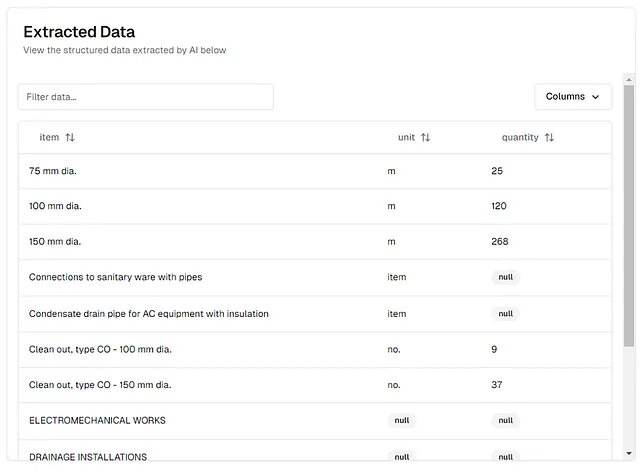Sort by the item column icon
The width and height of the screenshot is (640, 473).
[70, 138]
